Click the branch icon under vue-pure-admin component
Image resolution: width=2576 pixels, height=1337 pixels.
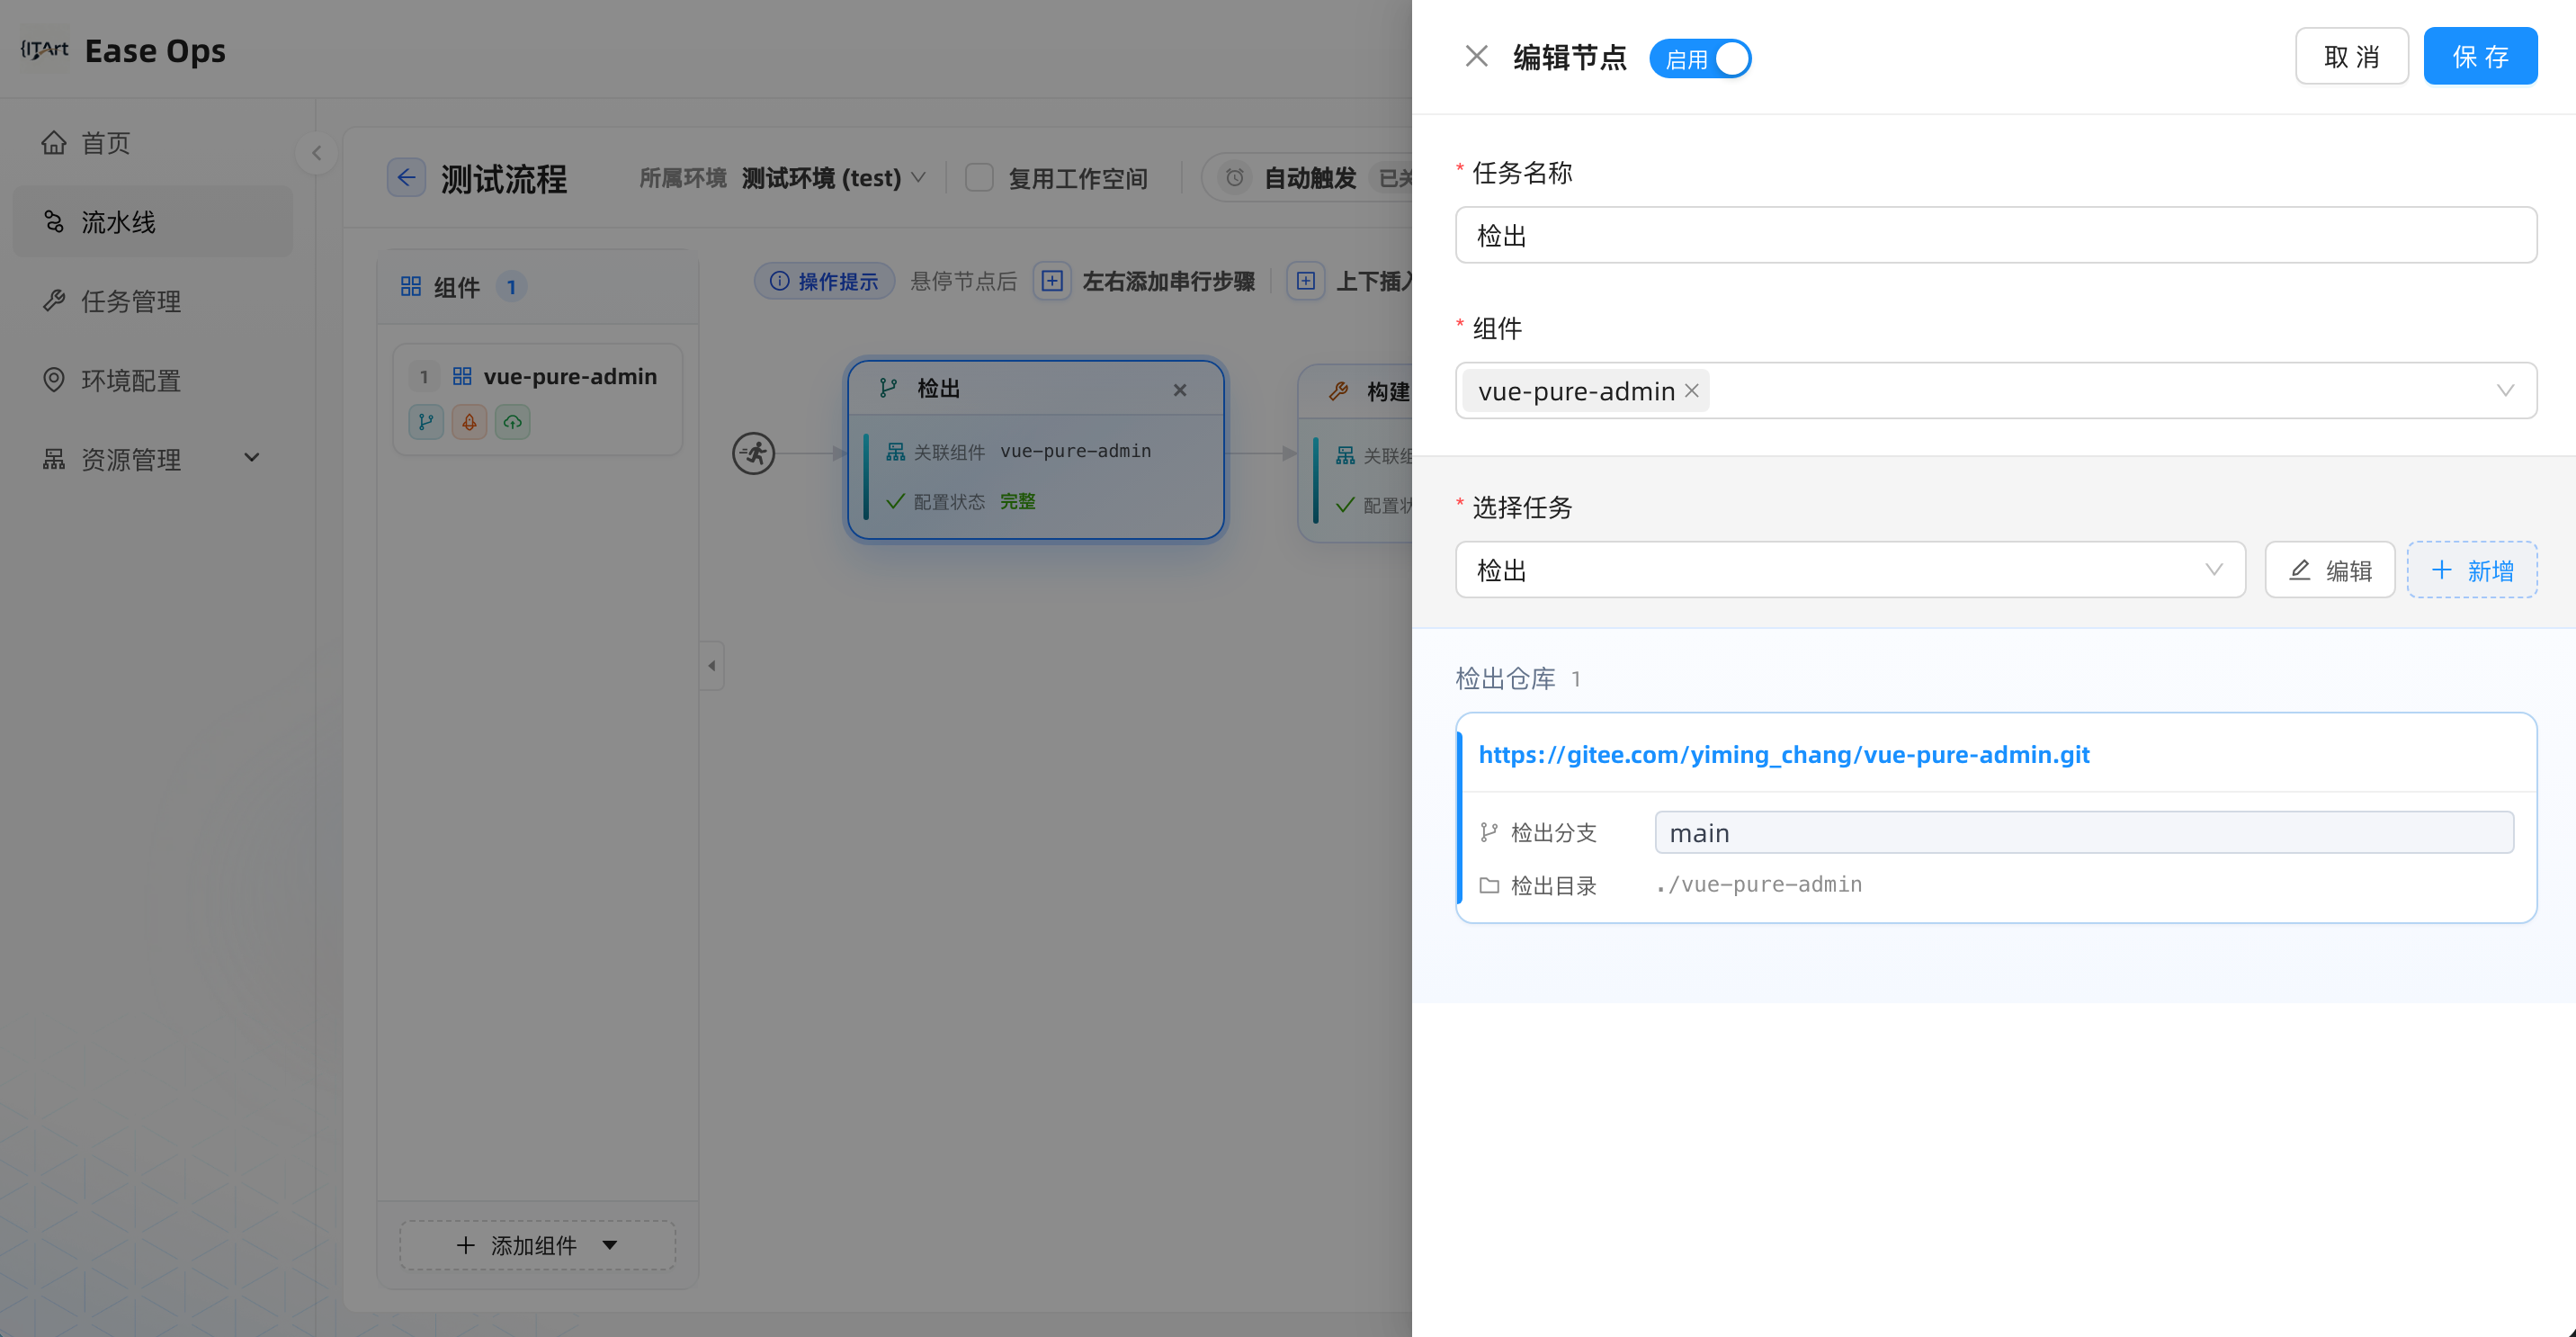(x=426, y=422)
